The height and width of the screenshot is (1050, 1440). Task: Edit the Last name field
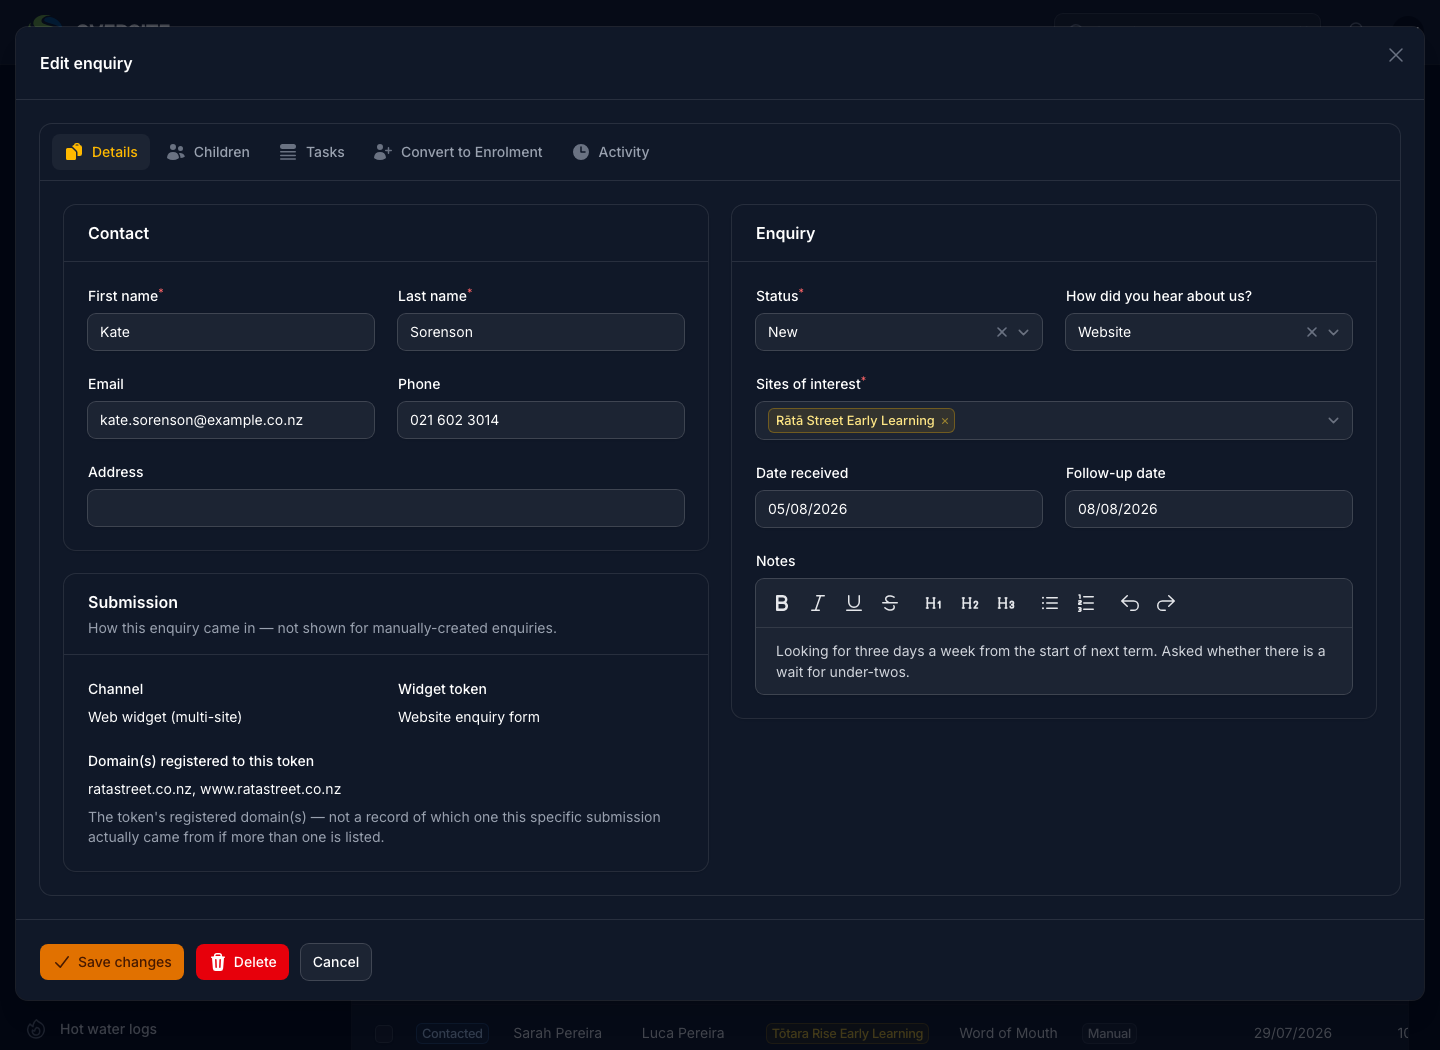541,332
